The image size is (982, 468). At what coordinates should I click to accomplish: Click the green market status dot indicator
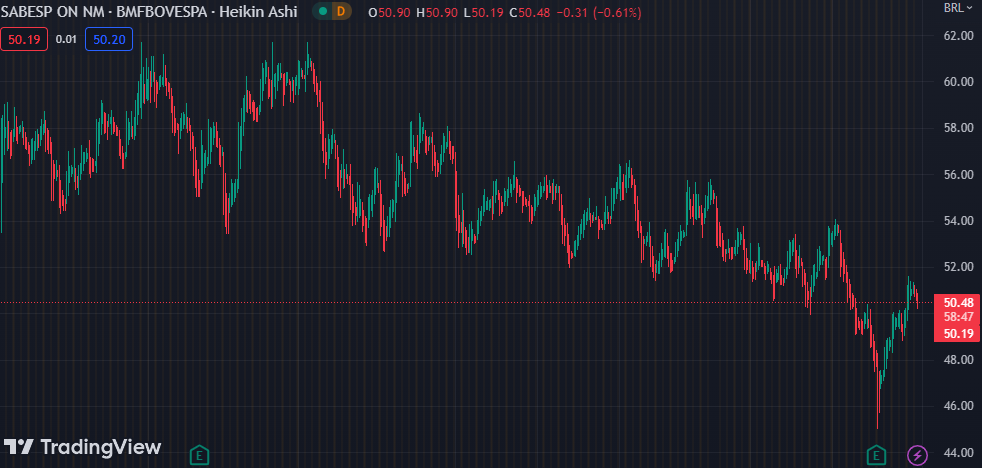click(323, 11)
